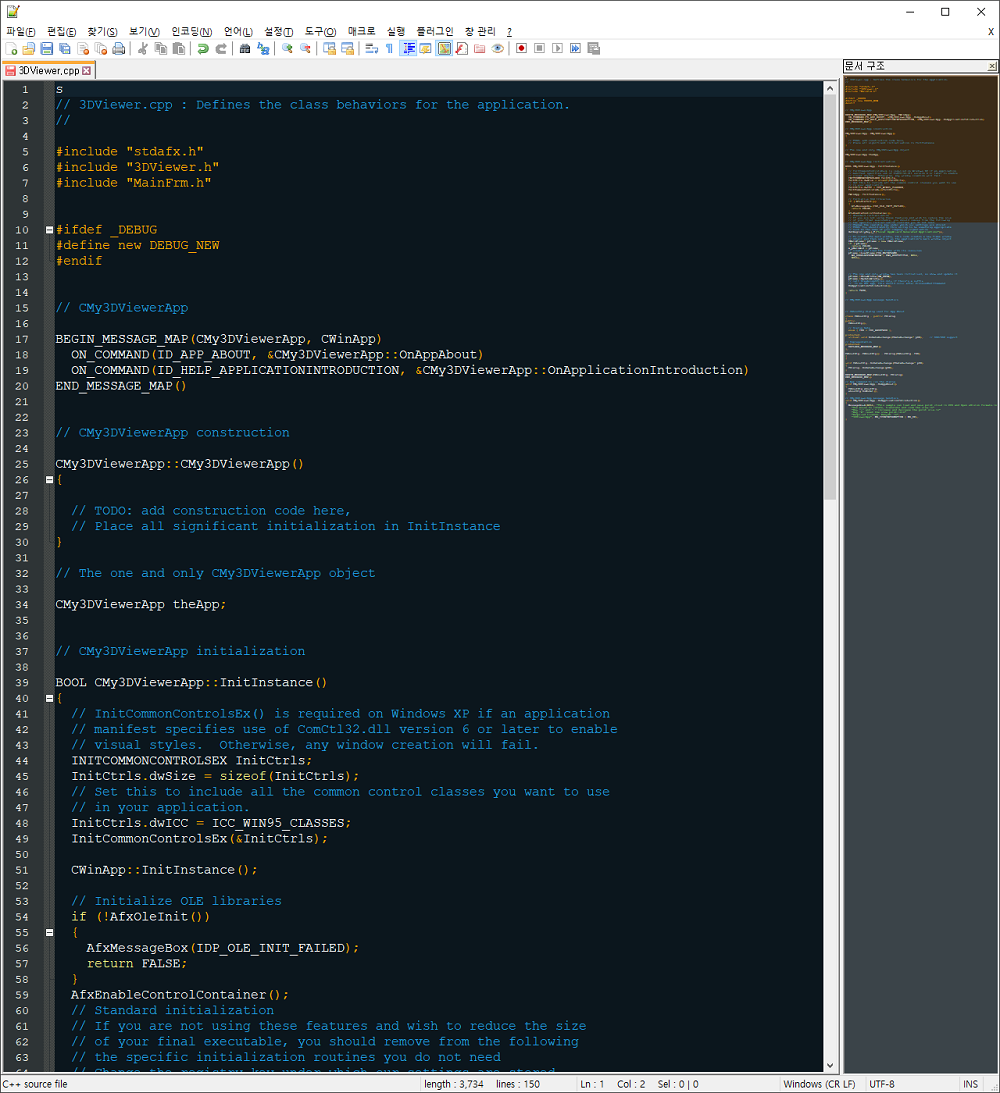Viewport: 1000px width, 1093px height.
Task: Click the highlighted viewport in the document map
Action: (921, 148)
